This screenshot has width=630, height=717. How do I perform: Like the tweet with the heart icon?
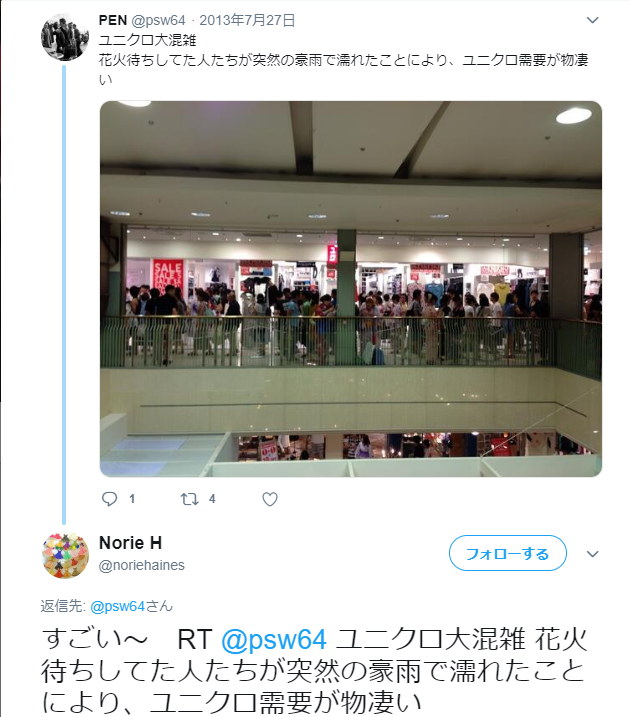coord(270,499)
